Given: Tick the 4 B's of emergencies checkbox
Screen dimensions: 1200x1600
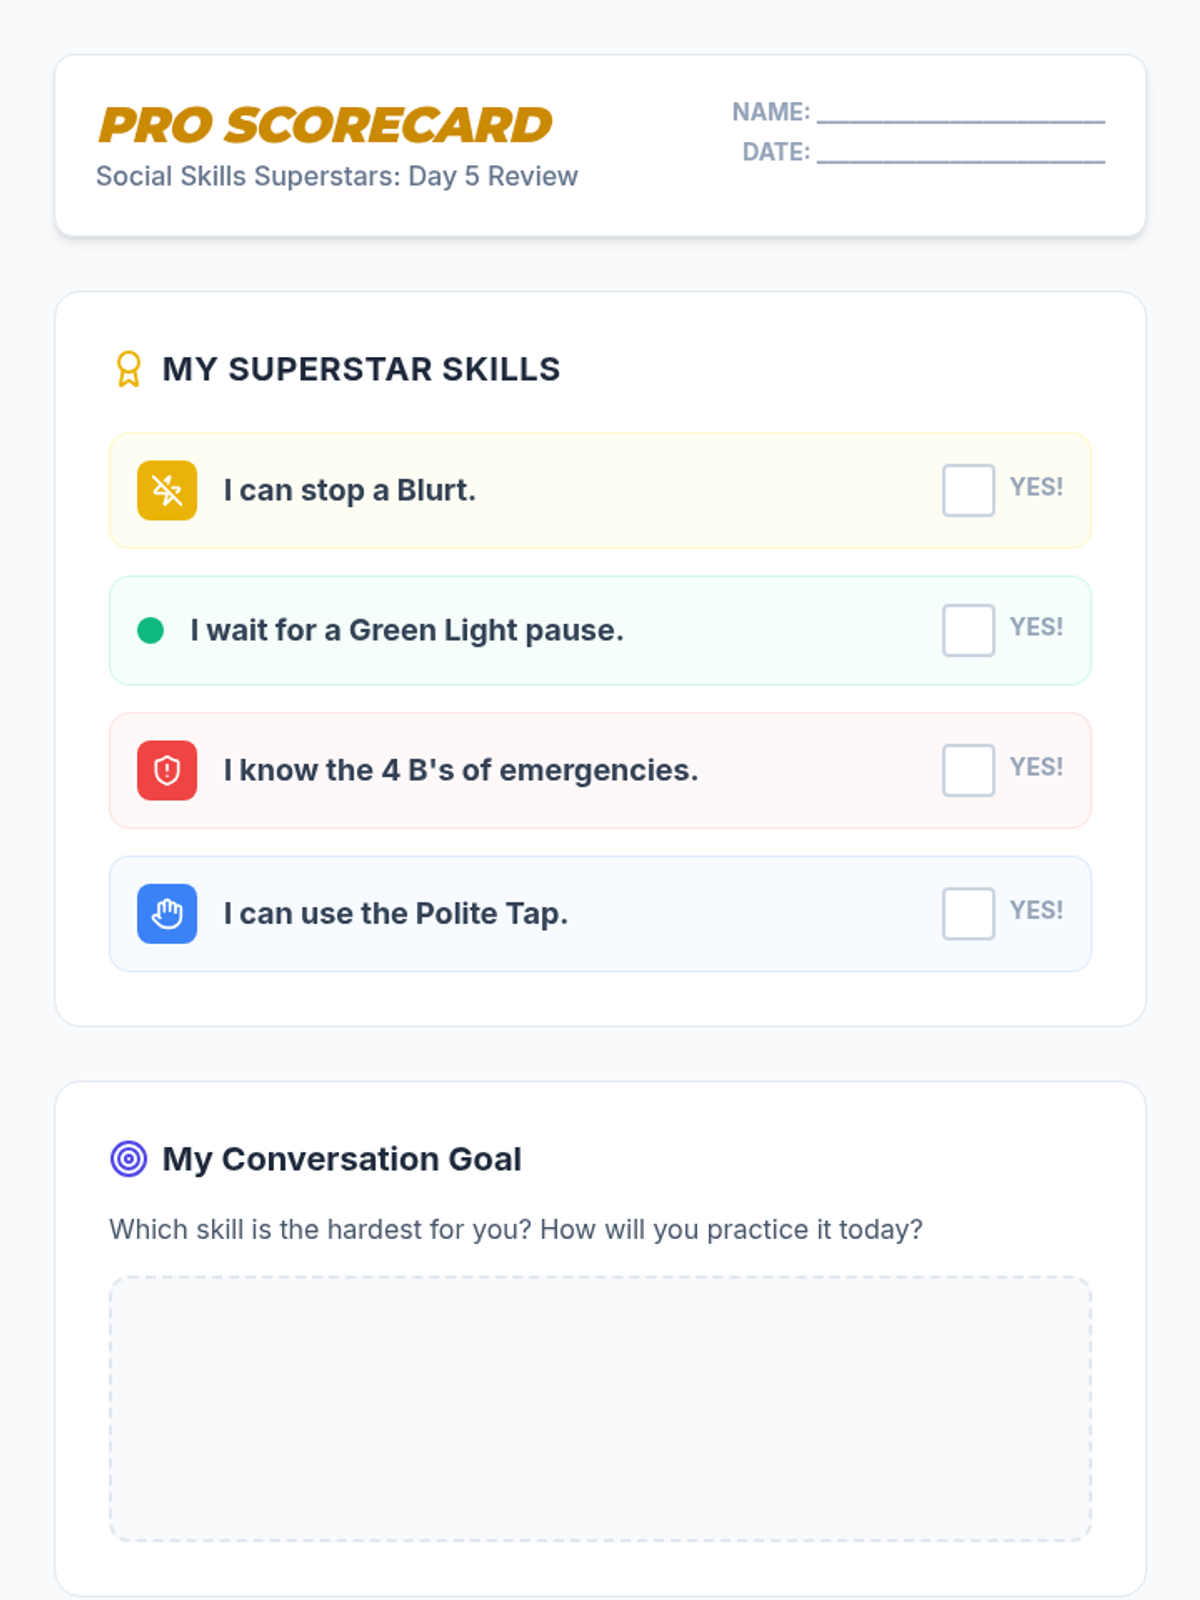Looking at the screenshot, I should coord(968,770).
